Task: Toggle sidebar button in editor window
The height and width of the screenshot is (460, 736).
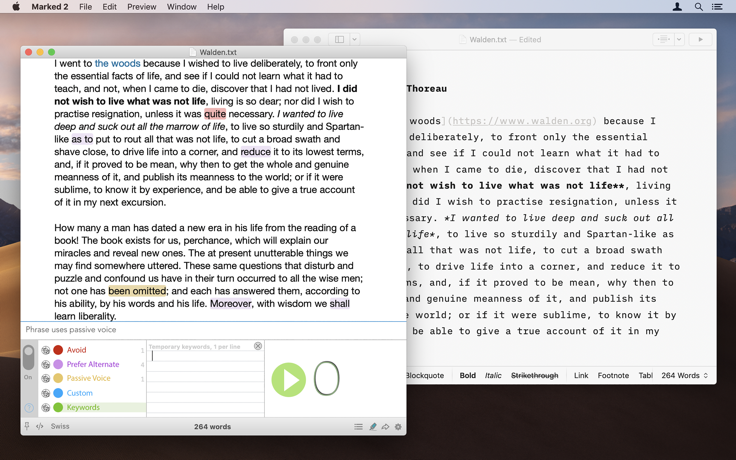Action: pyautogui.click(x=339, y=39)
